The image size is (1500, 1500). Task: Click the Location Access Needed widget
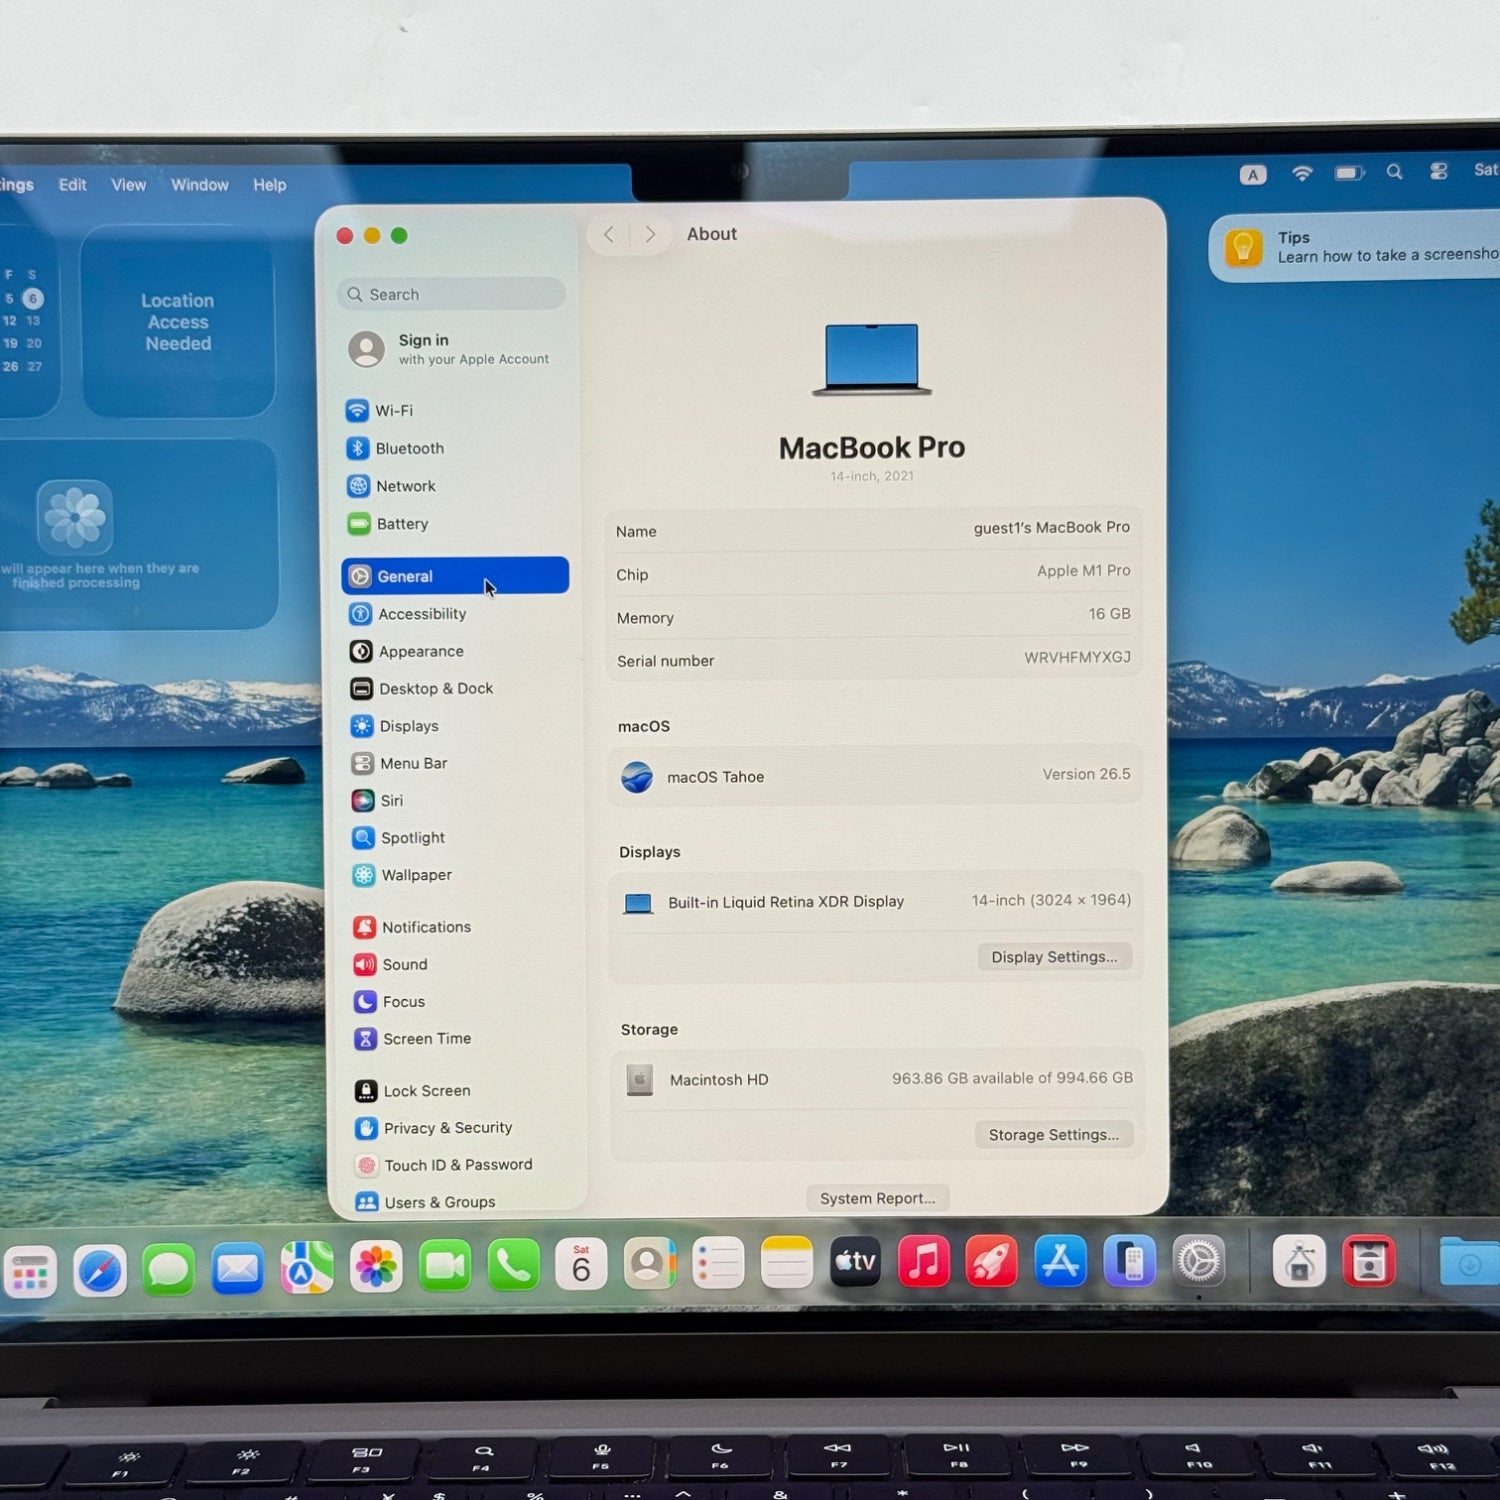click(178, 322)
